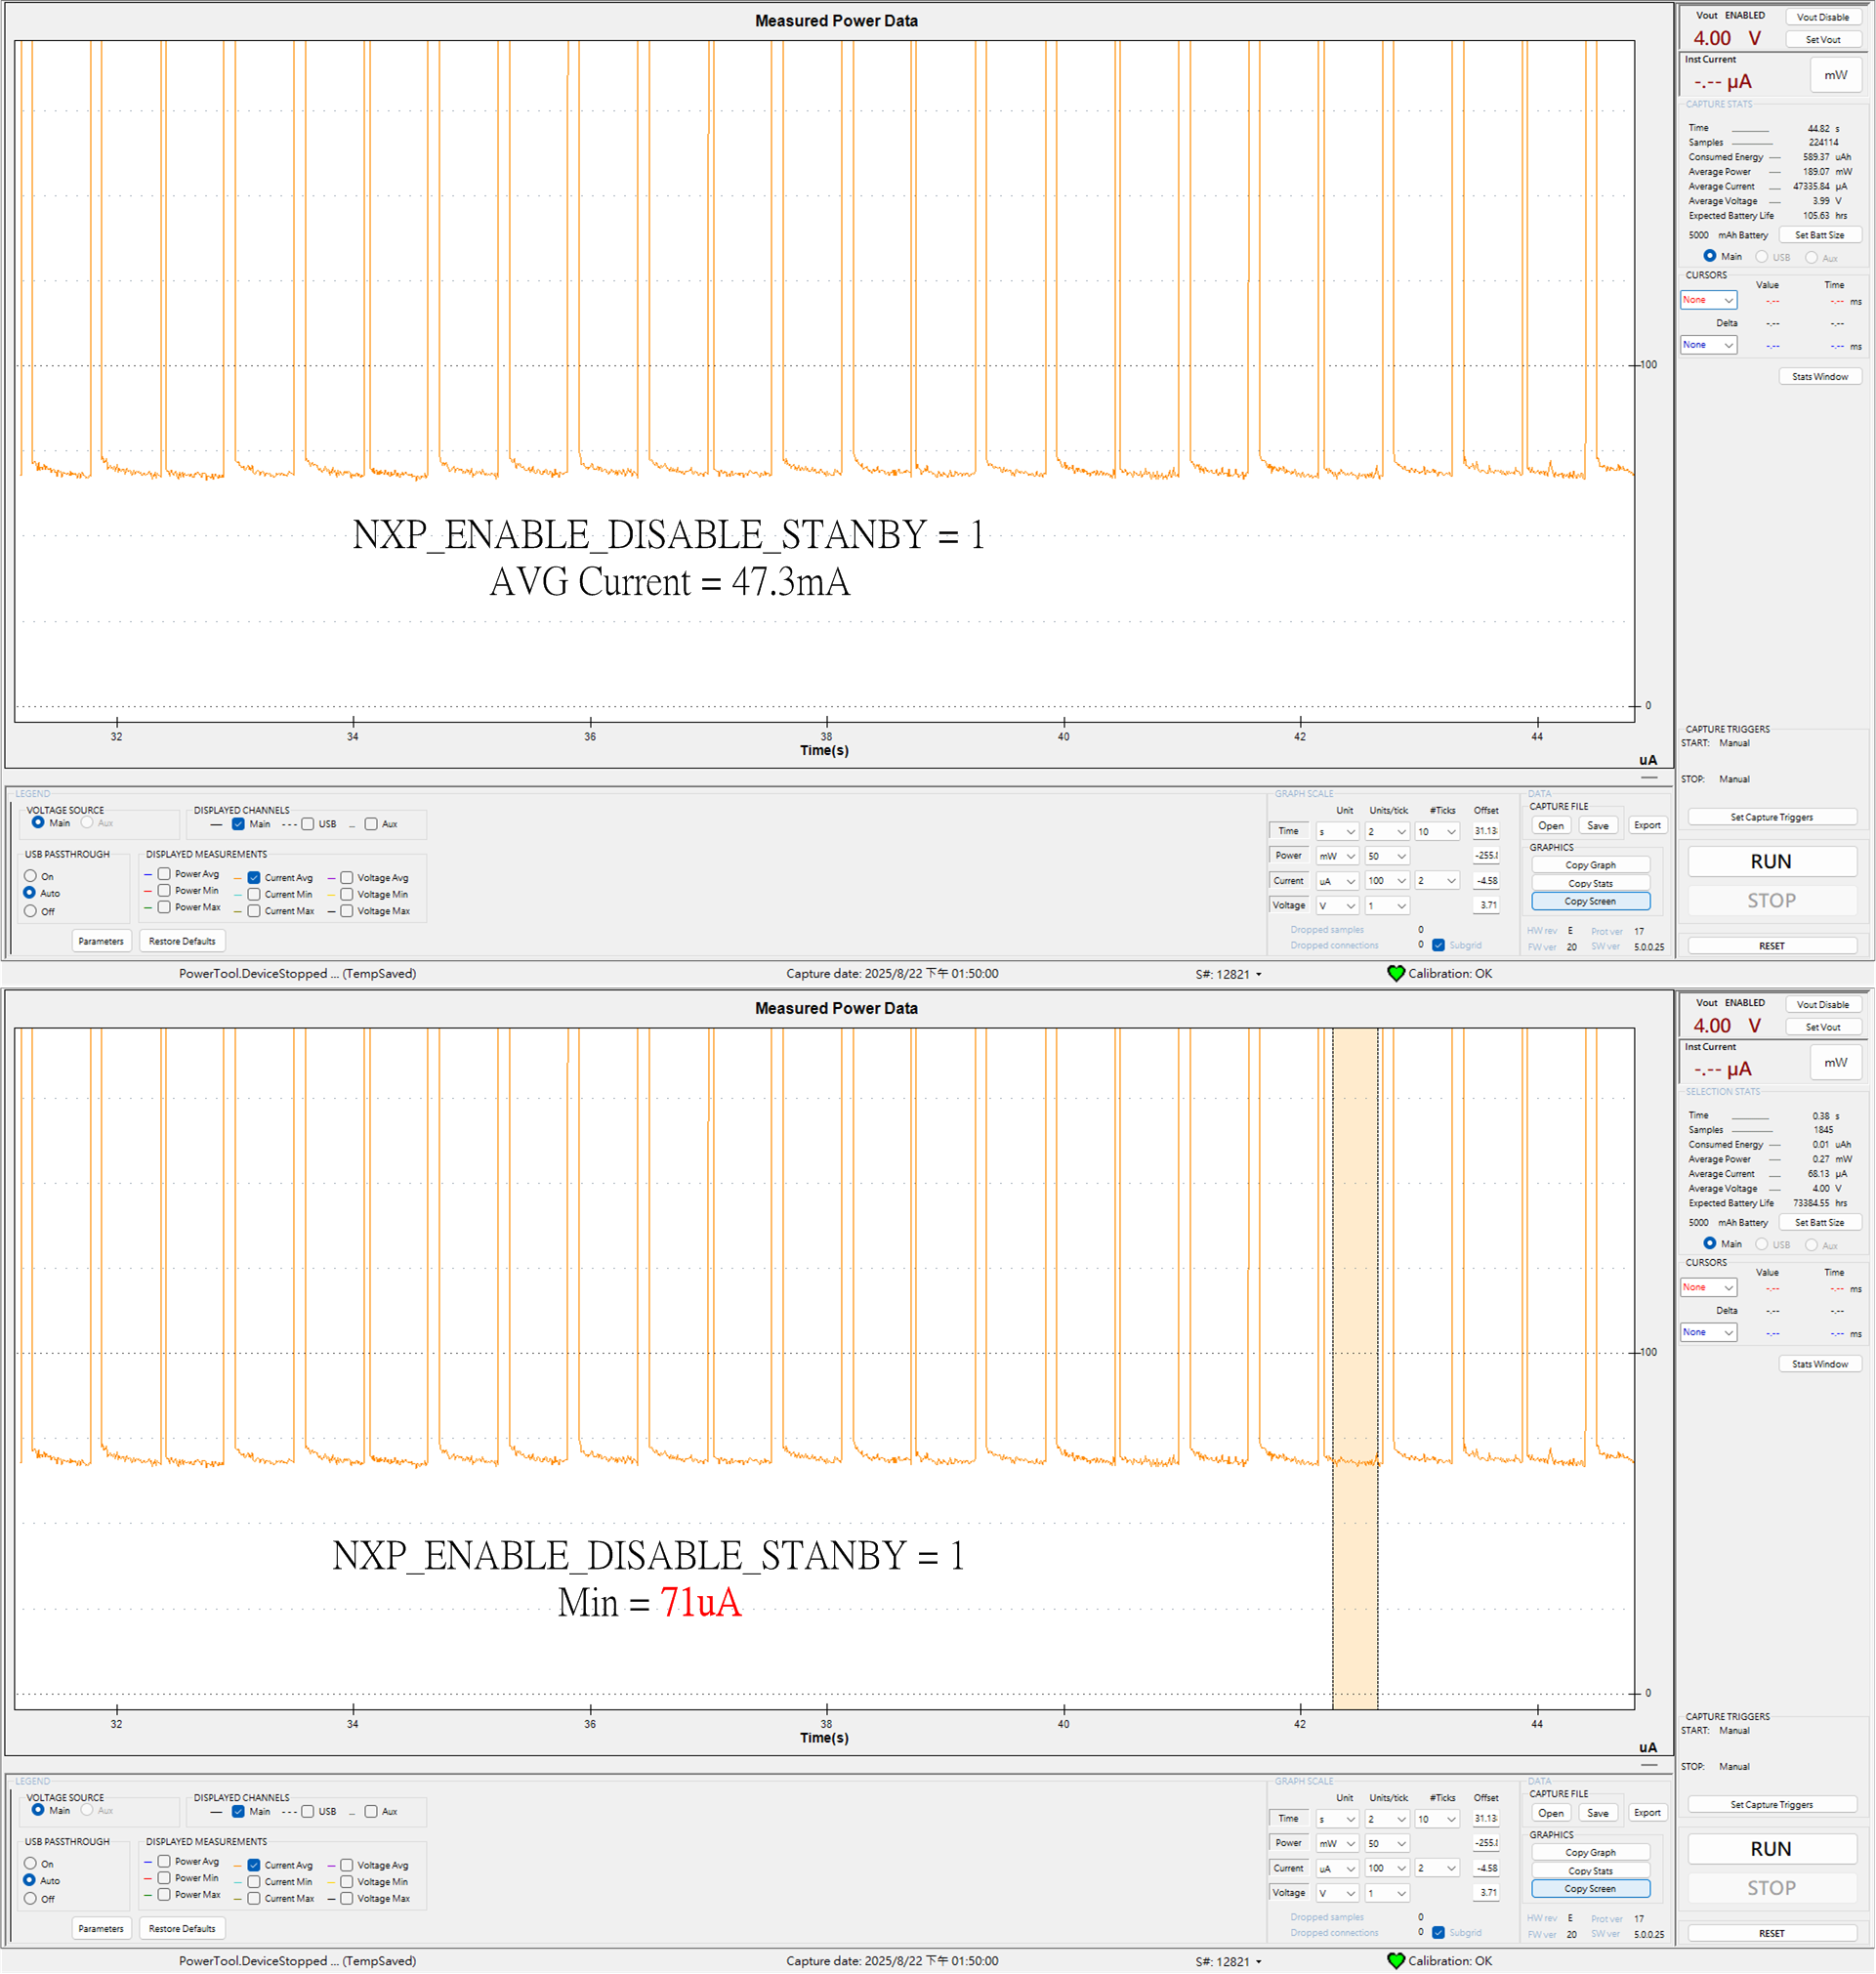Click the collapse dash below top graph's uA label
Screen dimensions: 1876x1974
click(x=1649, y=777)
